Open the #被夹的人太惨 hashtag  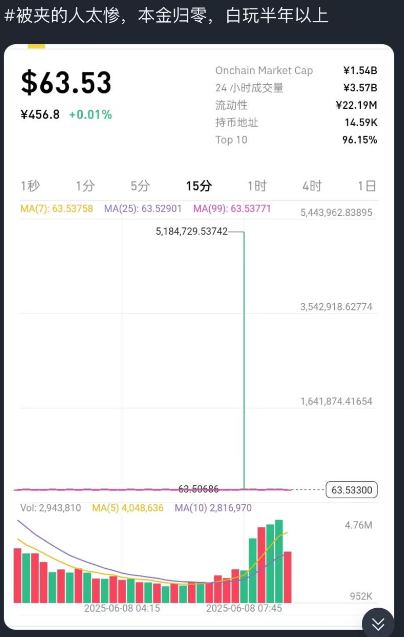(x=62, y=15)
